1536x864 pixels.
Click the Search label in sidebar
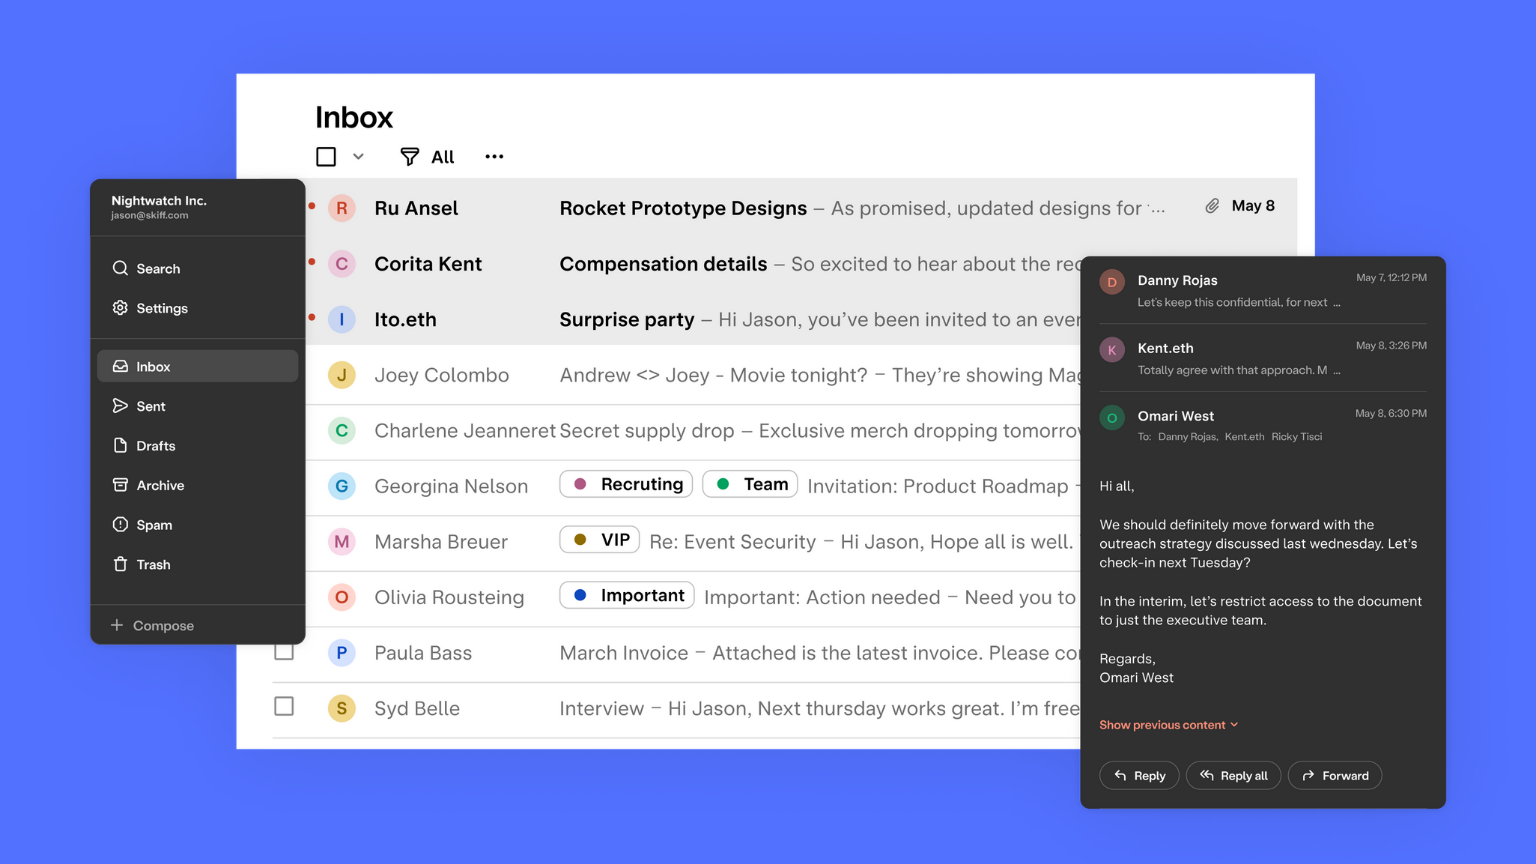tap(158, 269)
